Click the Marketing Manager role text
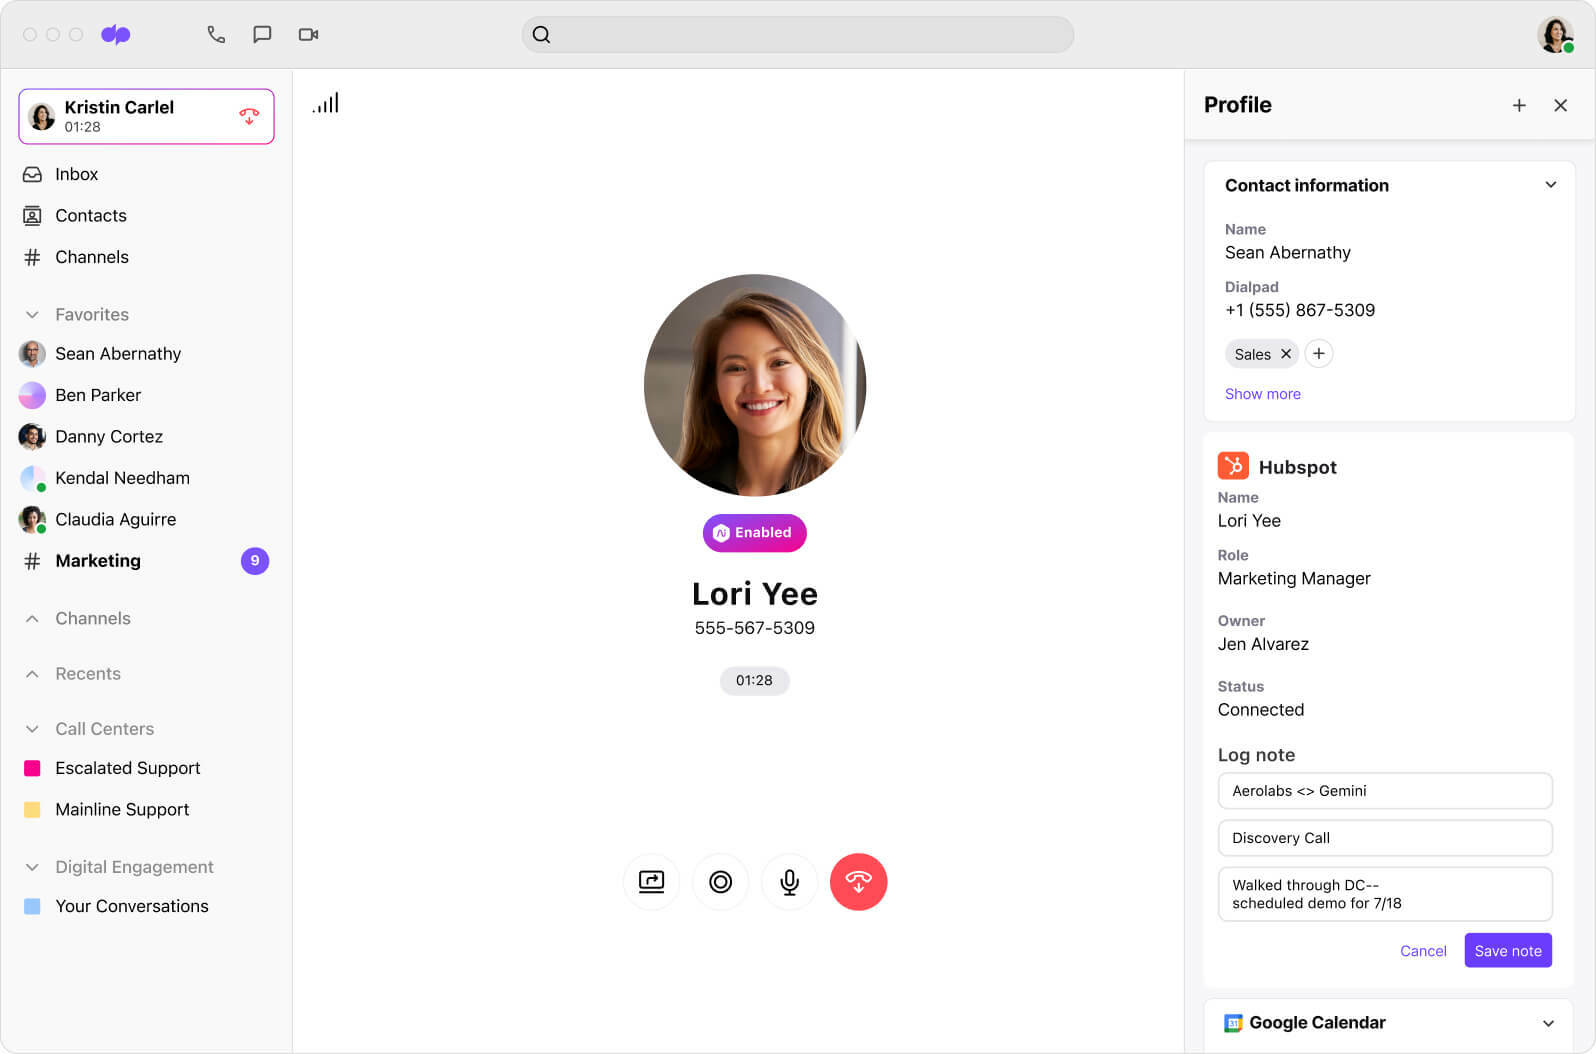This screenshot has height=1054, width=1596. click(1294, 579)
